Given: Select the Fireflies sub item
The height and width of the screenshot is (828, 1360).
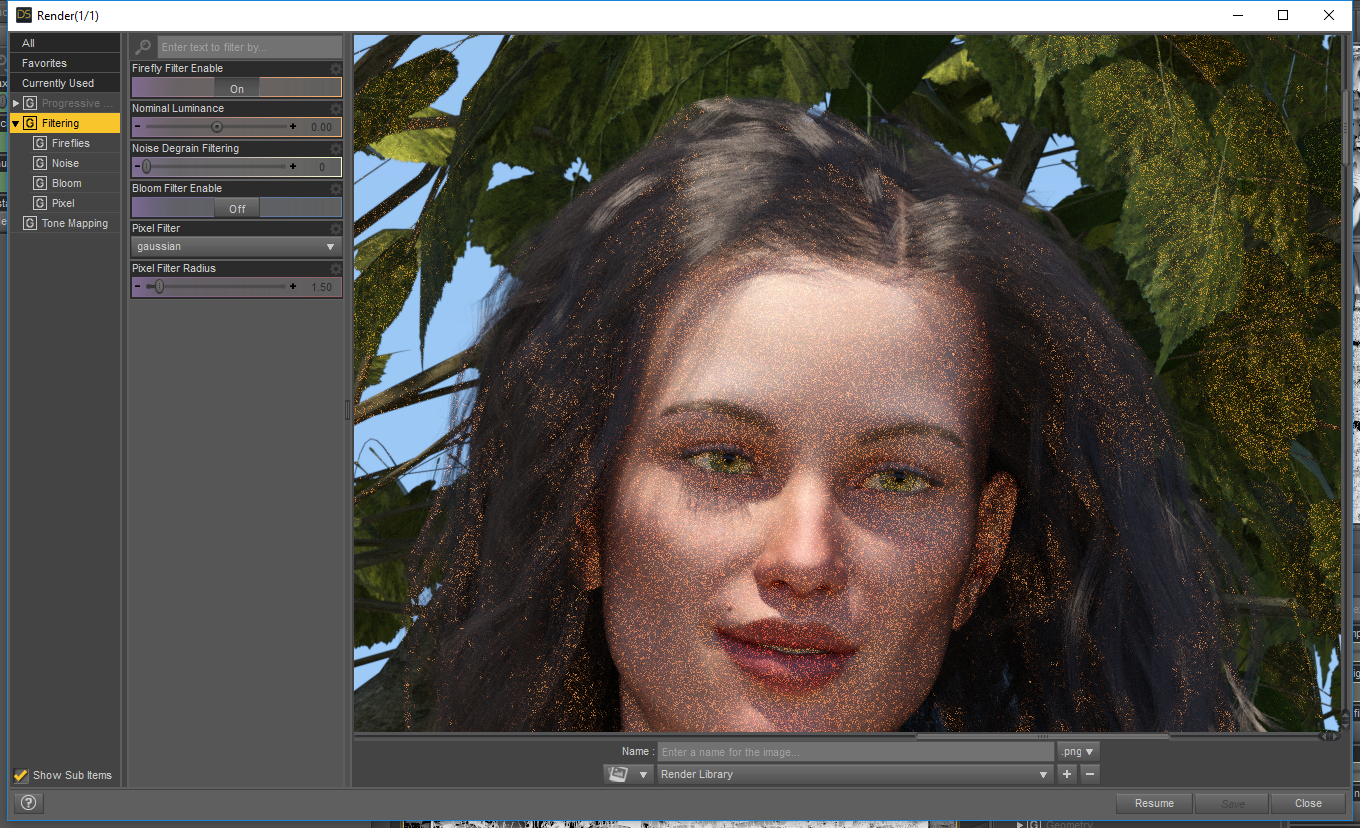Looking at the screenshot, I should click(x=71, y=143).
